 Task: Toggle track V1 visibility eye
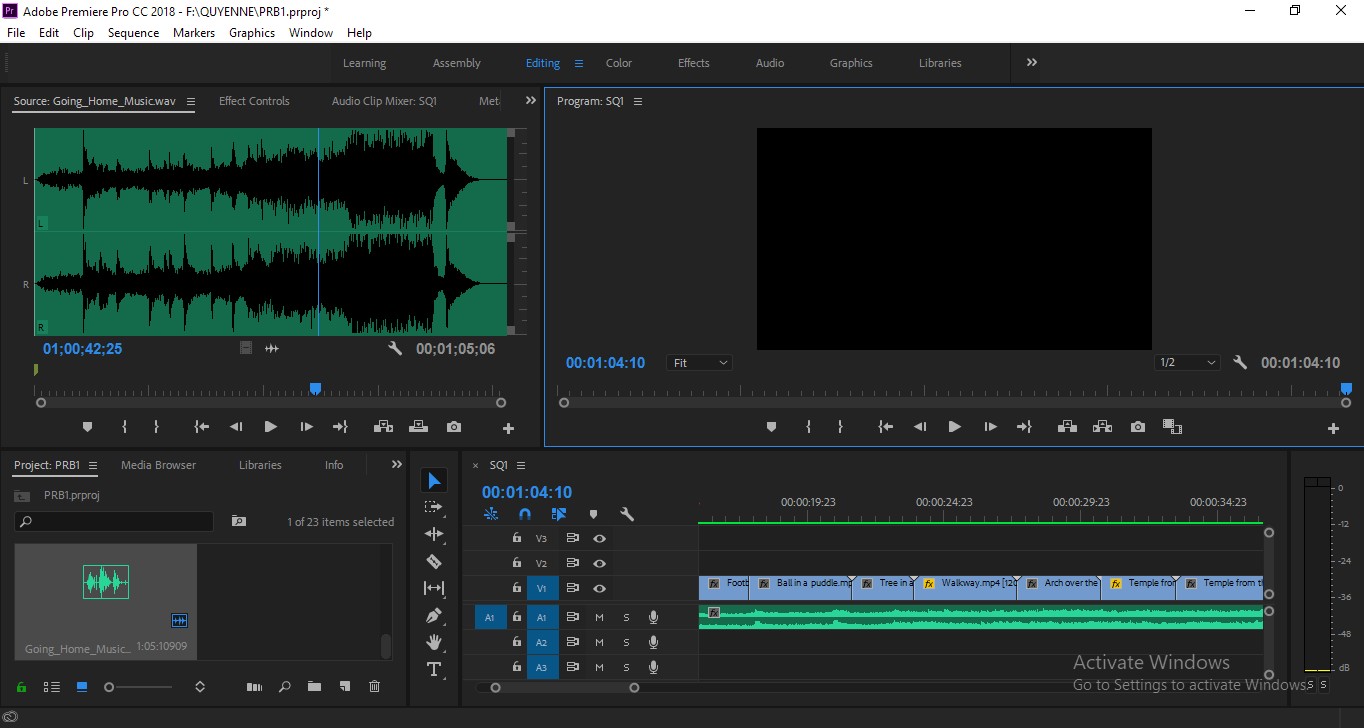(x=599, y=588)
